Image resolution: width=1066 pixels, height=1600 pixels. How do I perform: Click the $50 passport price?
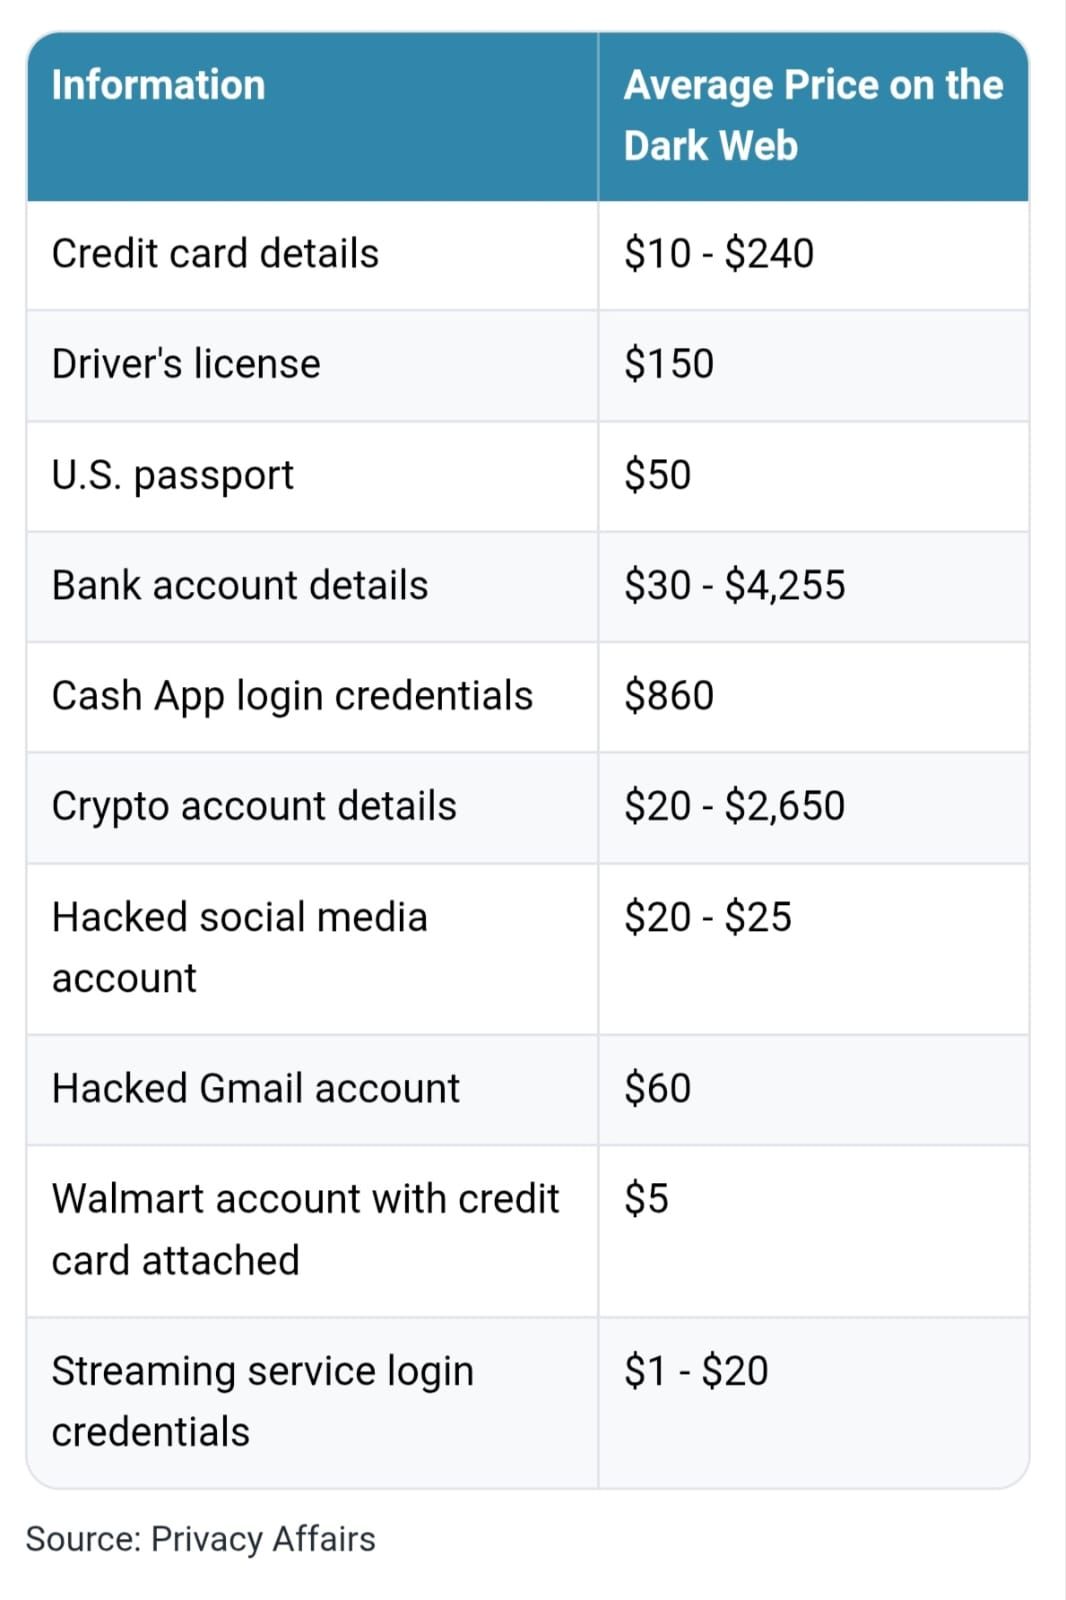pyautogui.click(x=657, y=475)
